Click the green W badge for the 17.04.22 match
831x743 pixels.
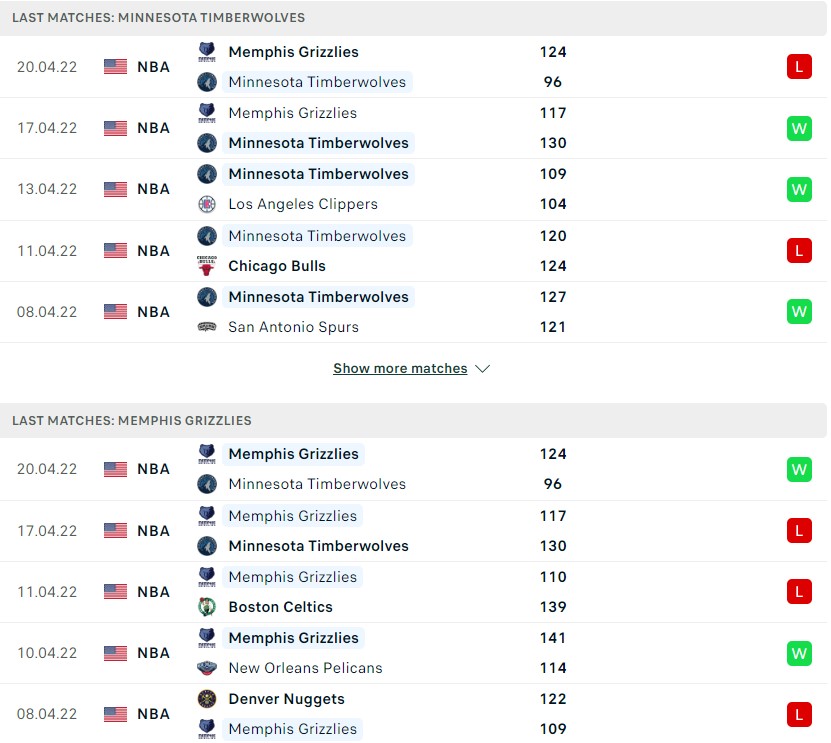[799, 128]
